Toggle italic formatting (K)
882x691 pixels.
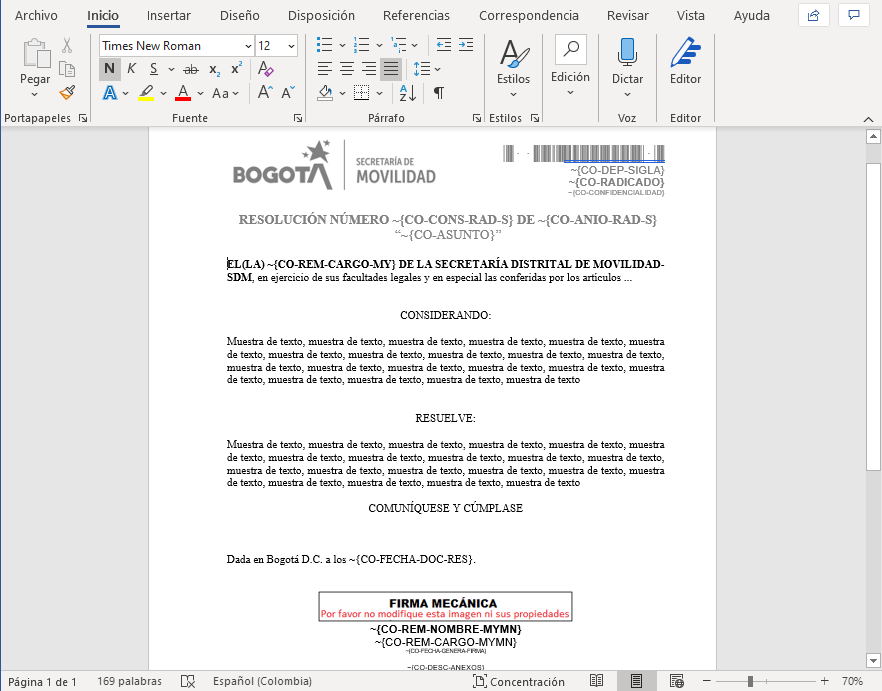[132, 69]
